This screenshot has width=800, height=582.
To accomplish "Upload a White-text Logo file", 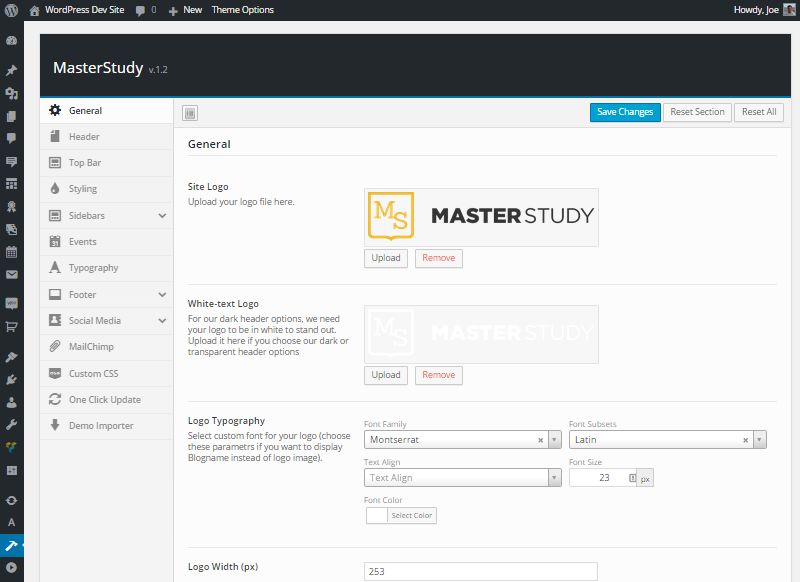I will (x=386, y=375).
